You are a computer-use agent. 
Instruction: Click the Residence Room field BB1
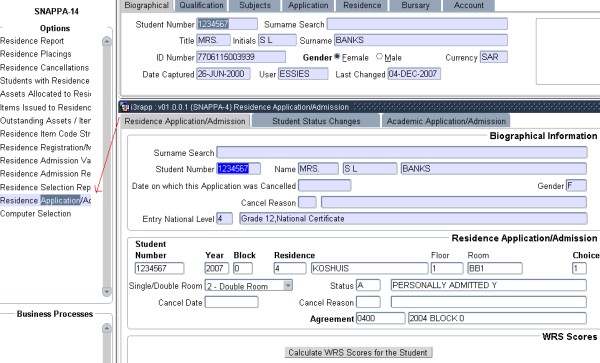pyautogui.click(x=495, y=268)
